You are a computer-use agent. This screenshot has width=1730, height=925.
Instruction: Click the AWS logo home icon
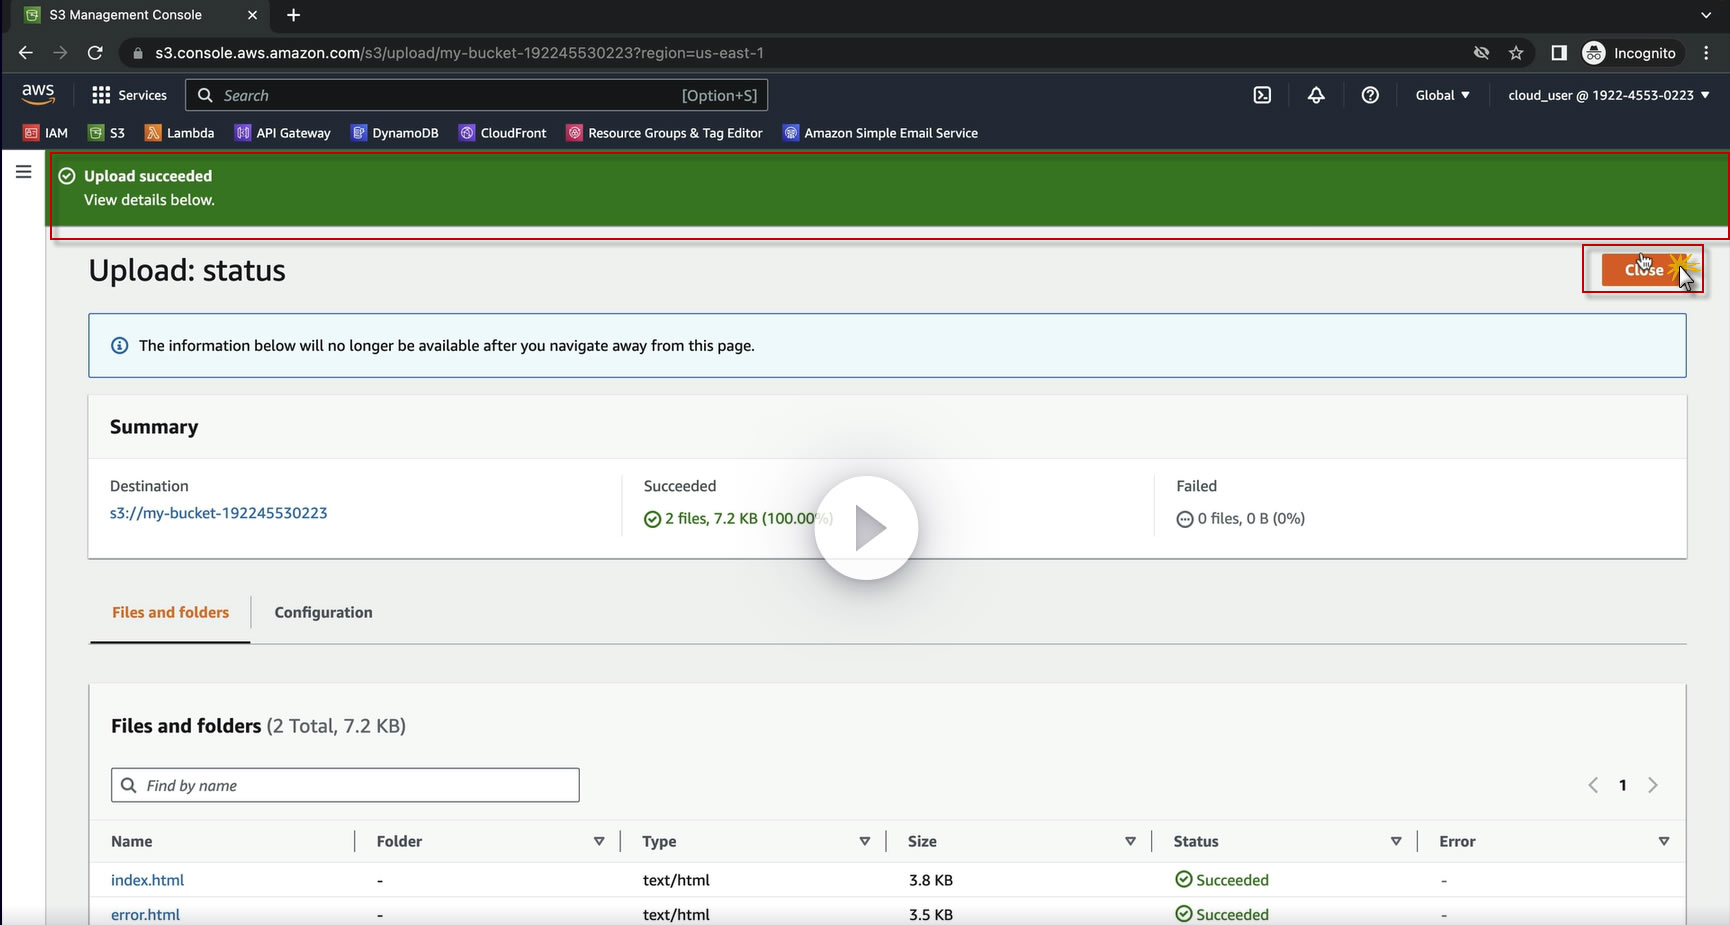[x=38, y=94]
